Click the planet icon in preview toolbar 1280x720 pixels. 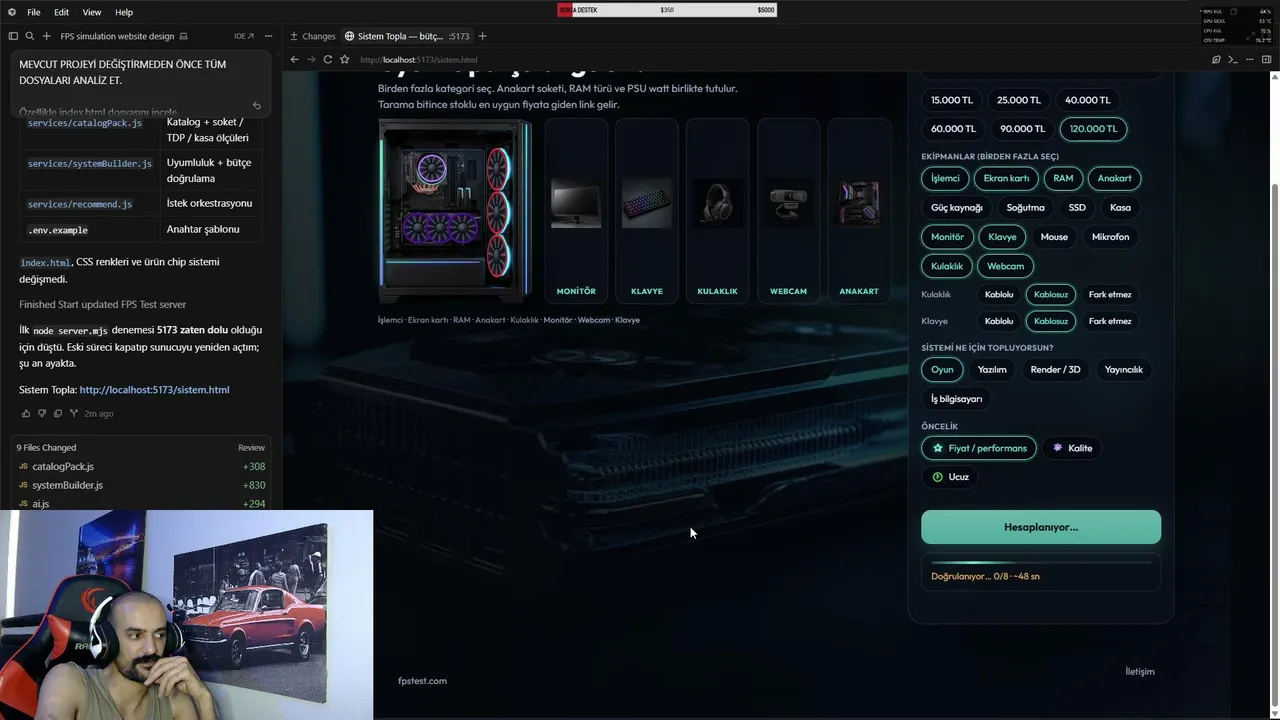[1216, 60]
